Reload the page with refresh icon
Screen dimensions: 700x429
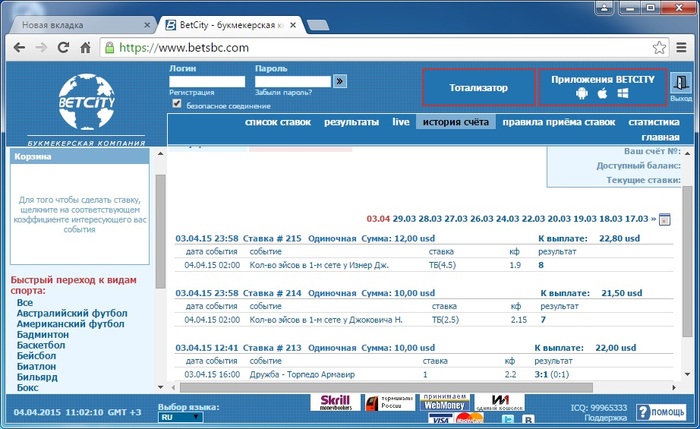(63, 47)
